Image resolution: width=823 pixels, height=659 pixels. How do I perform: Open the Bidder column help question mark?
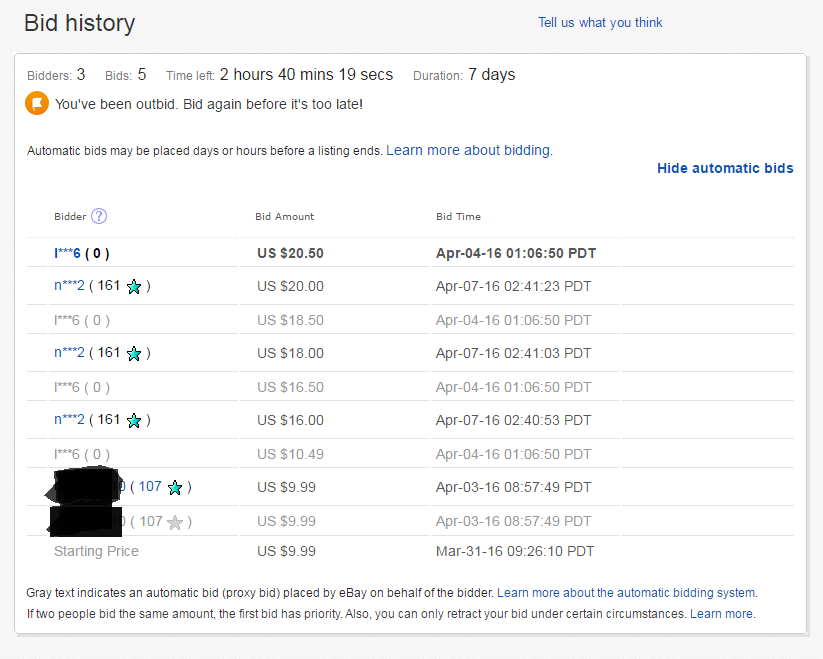coord(97,216)
